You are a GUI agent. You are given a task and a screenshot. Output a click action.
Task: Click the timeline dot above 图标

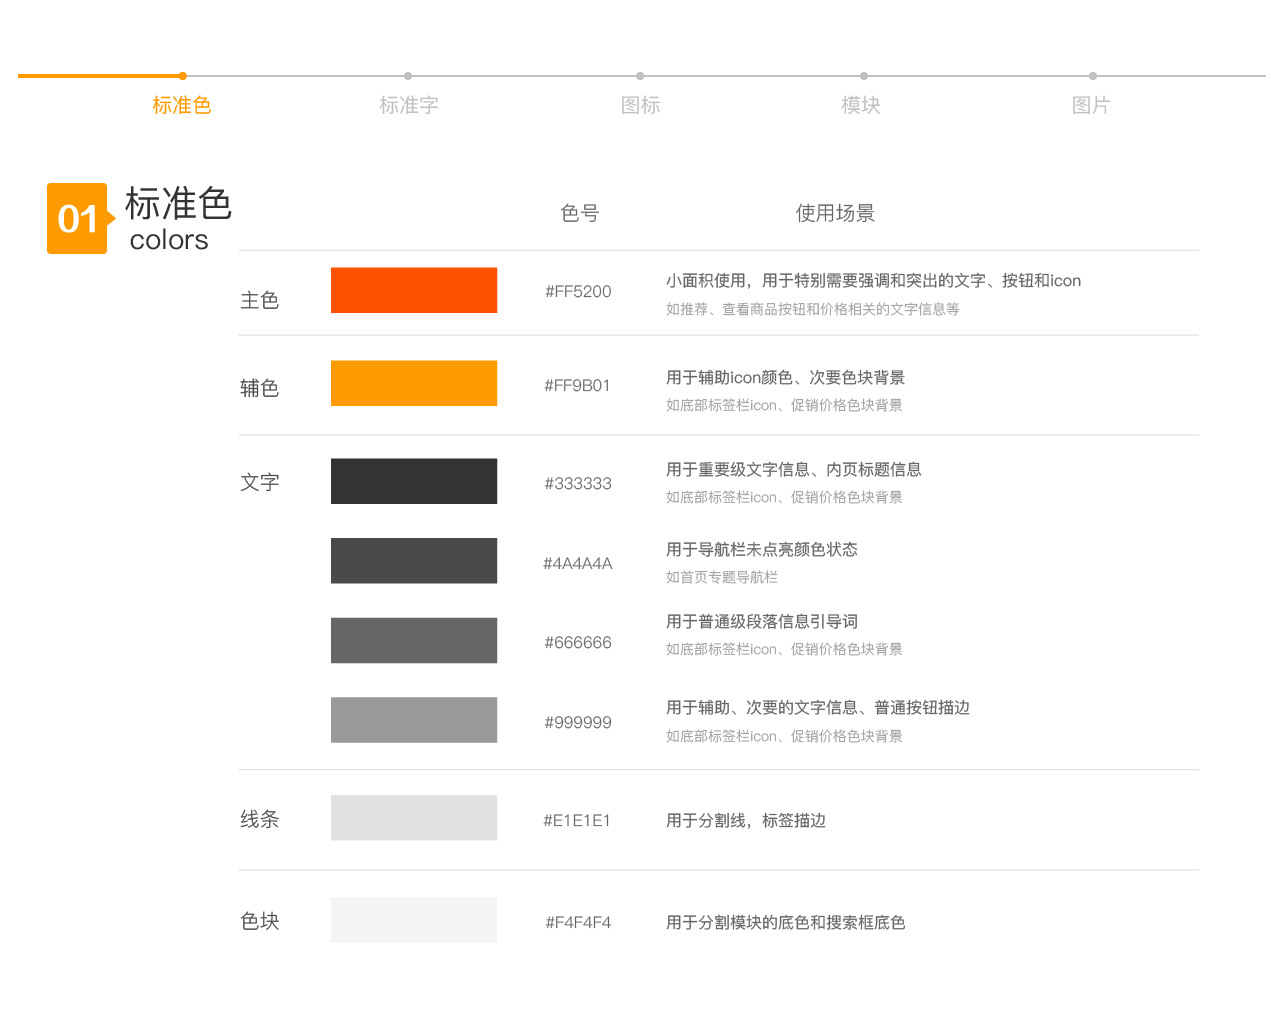[640, 76]
